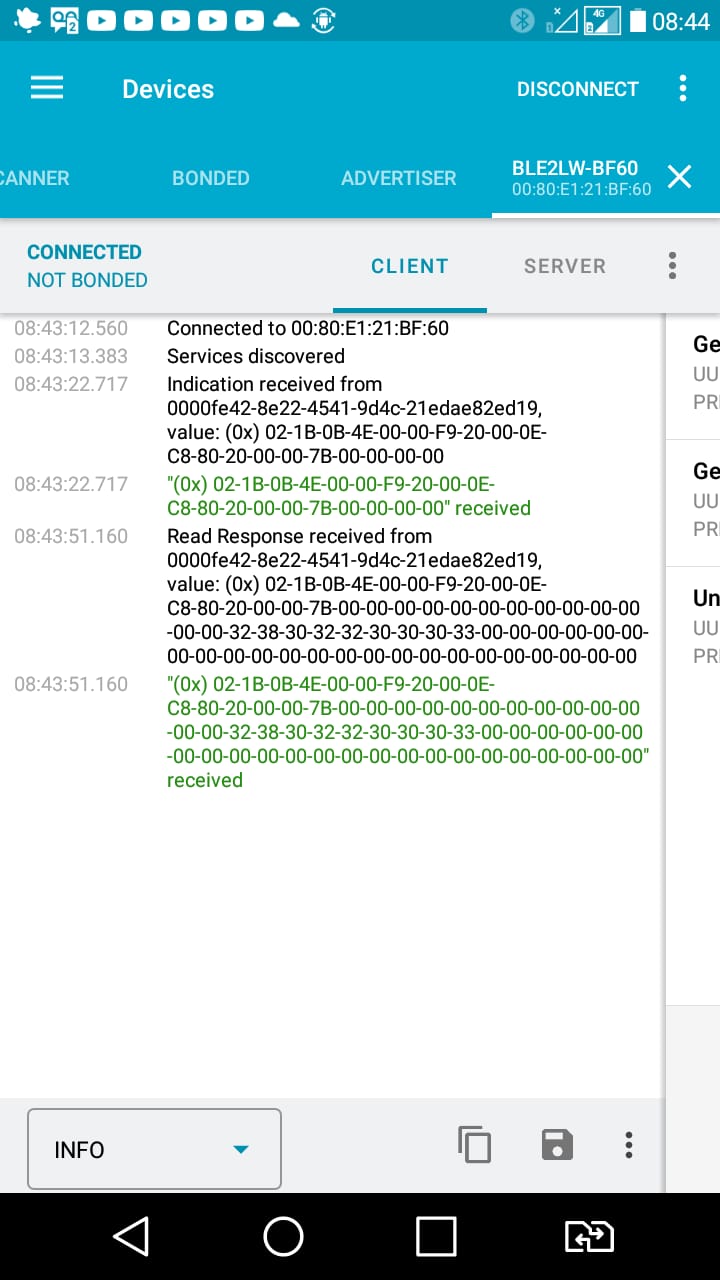Save the log to a file
This screenshot has width=720, height=1280.
pyautogui.click(x=556, y=1145)
